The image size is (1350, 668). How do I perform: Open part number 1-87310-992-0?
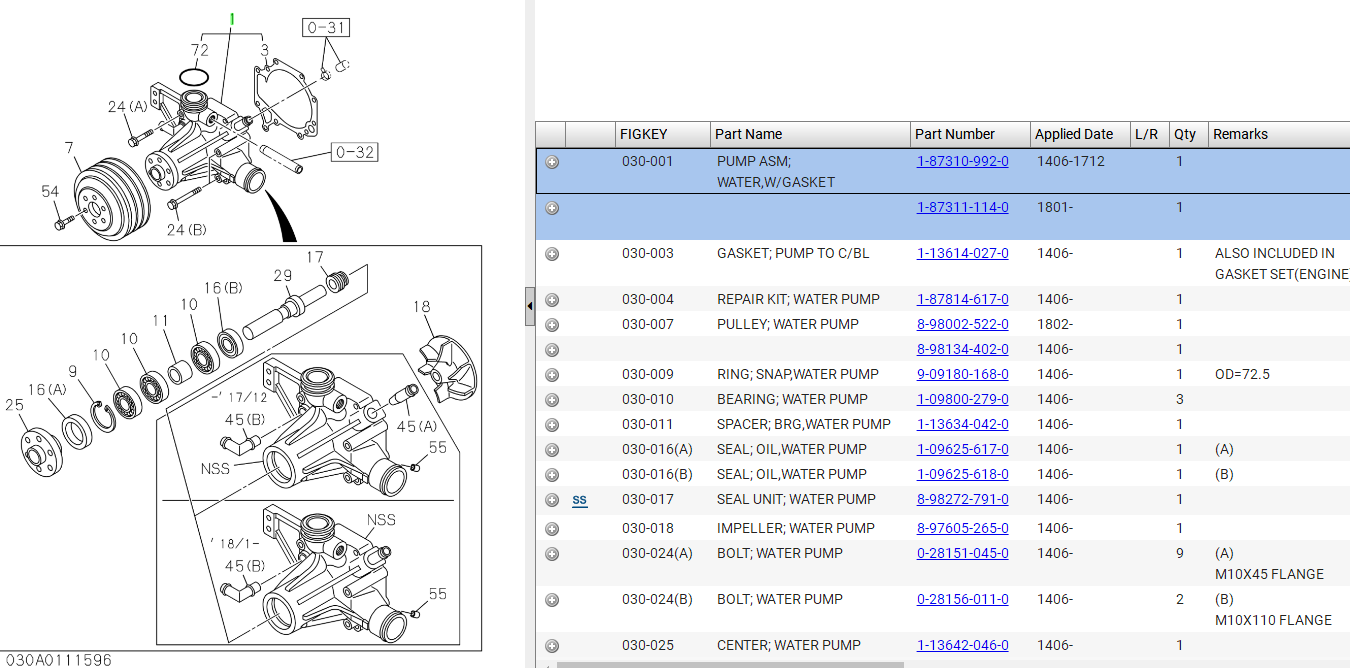pyautogui.click(x=962, y=161)
